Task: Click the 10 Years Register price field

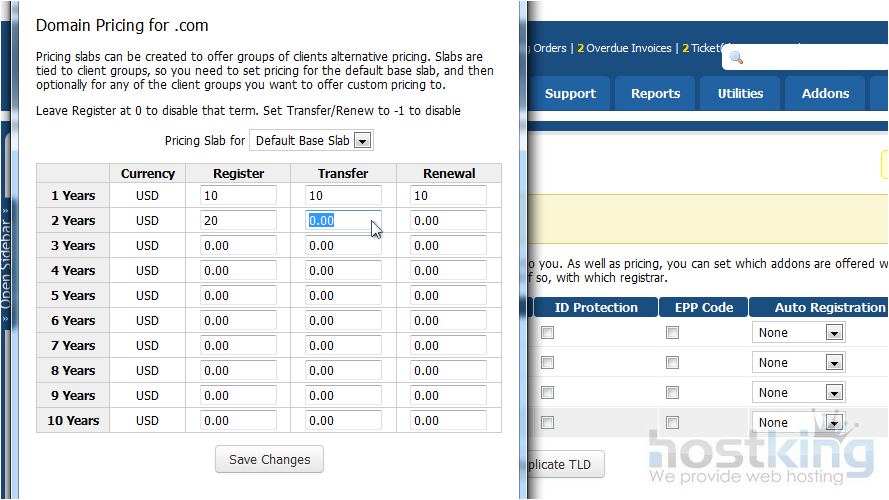Action: tap(238, 421)
